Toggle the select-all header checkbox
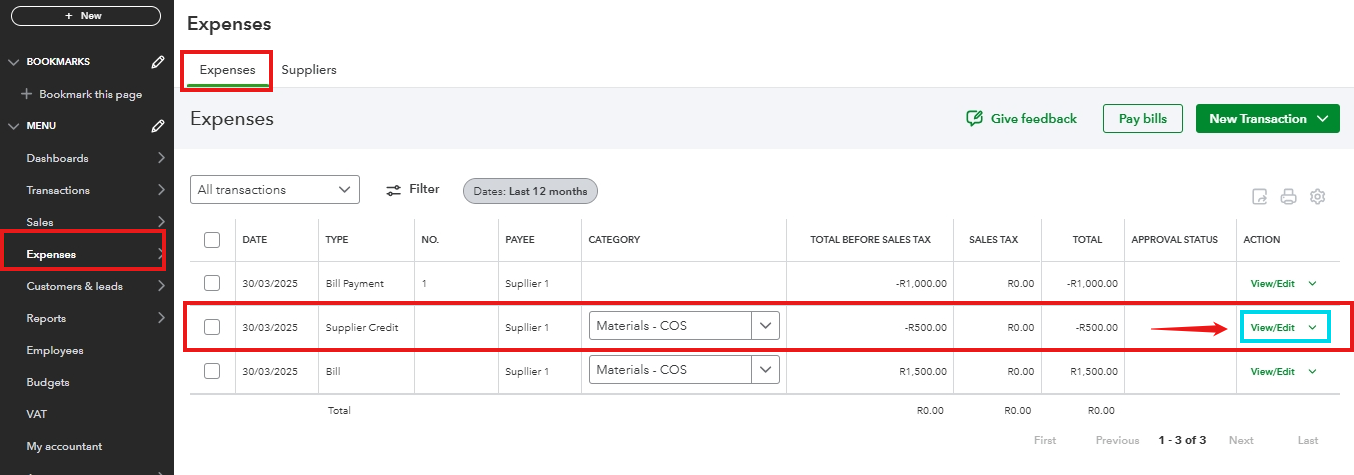The image size is (1354, 475). click(212, 240)
